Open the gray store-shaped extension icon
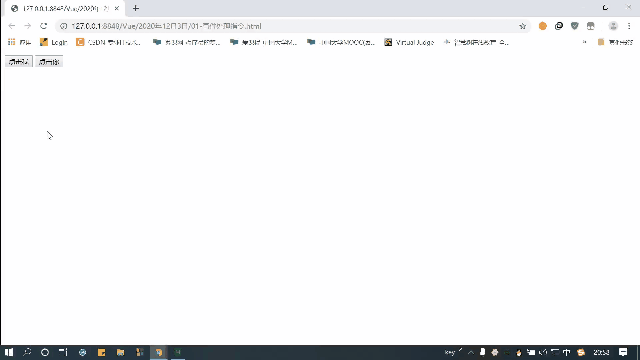The height and width of the screenshot is (360, 640). [591, 26]
